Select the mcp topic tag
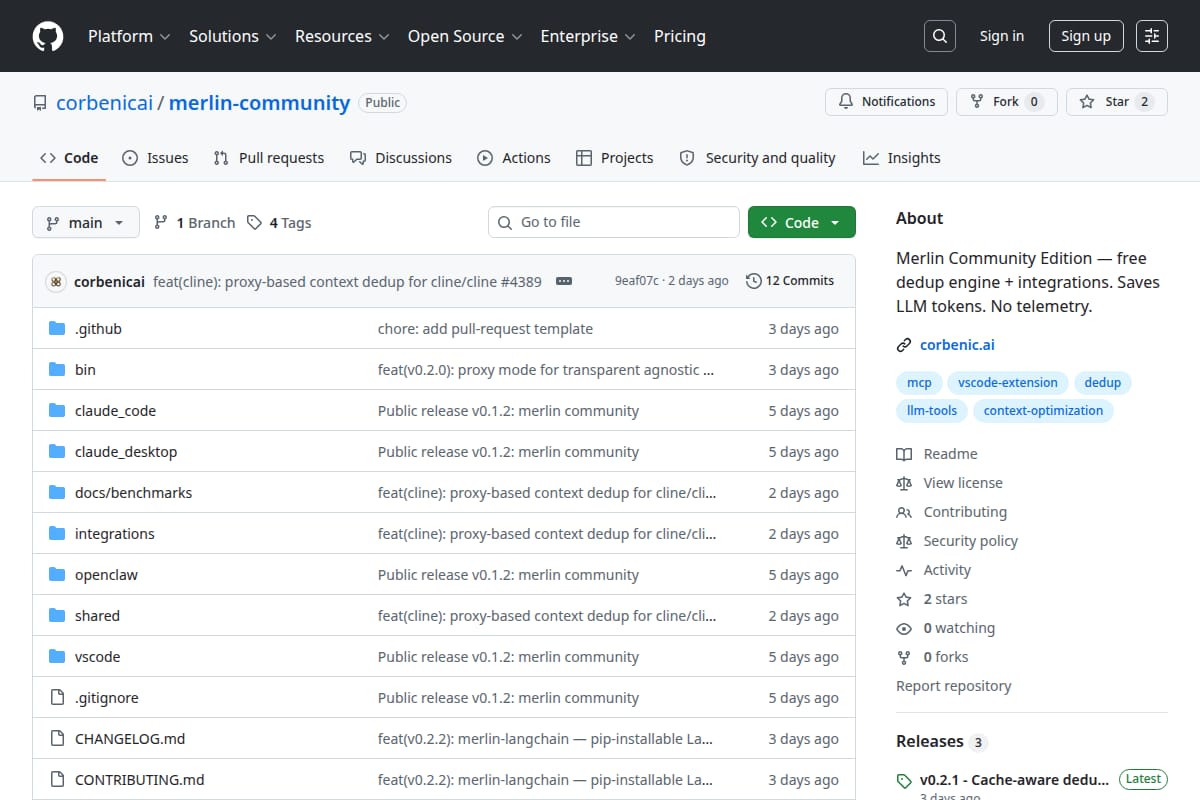1200x800 pixels. pyautogui.click(x=919, y=383)
